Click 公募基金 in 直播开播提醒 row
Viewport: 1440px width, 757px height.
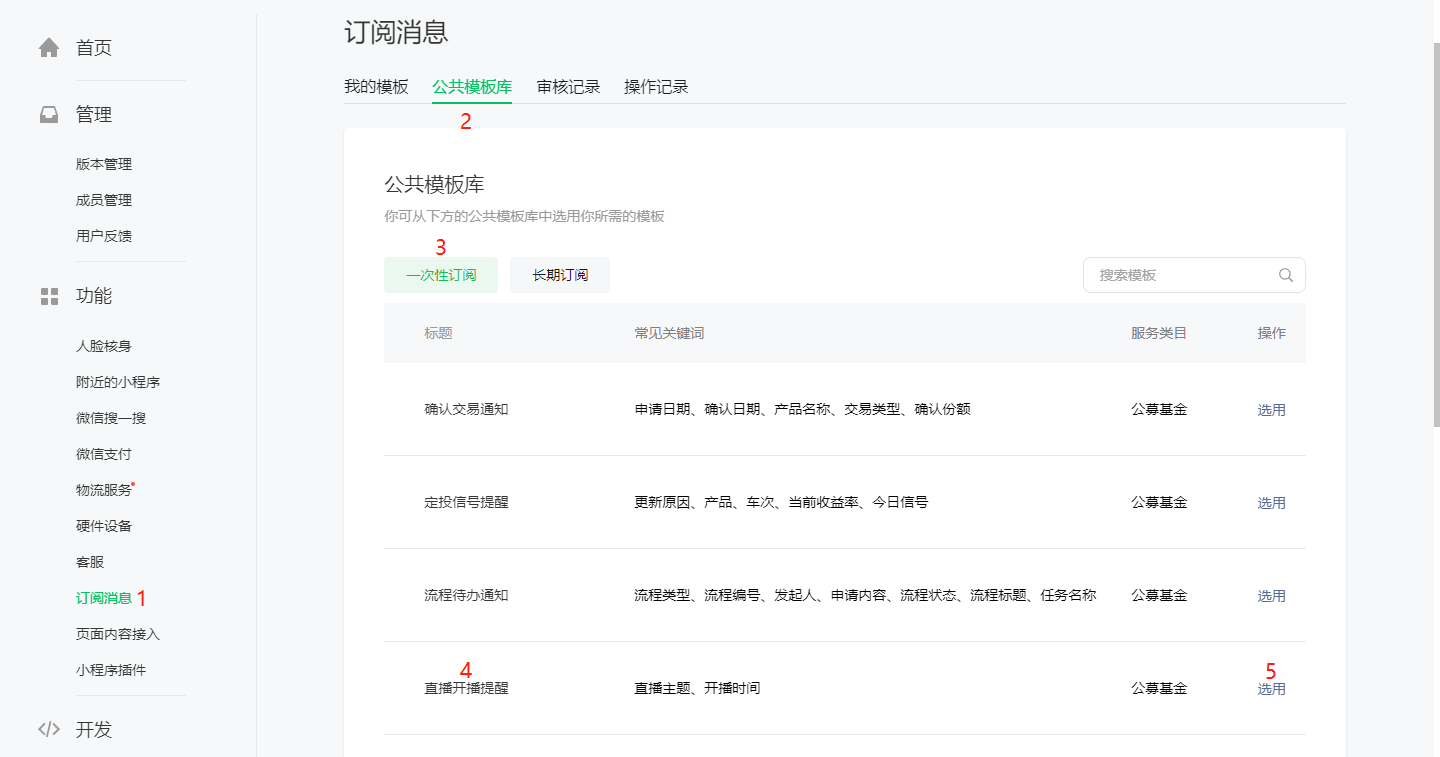tap(1159, 688)
